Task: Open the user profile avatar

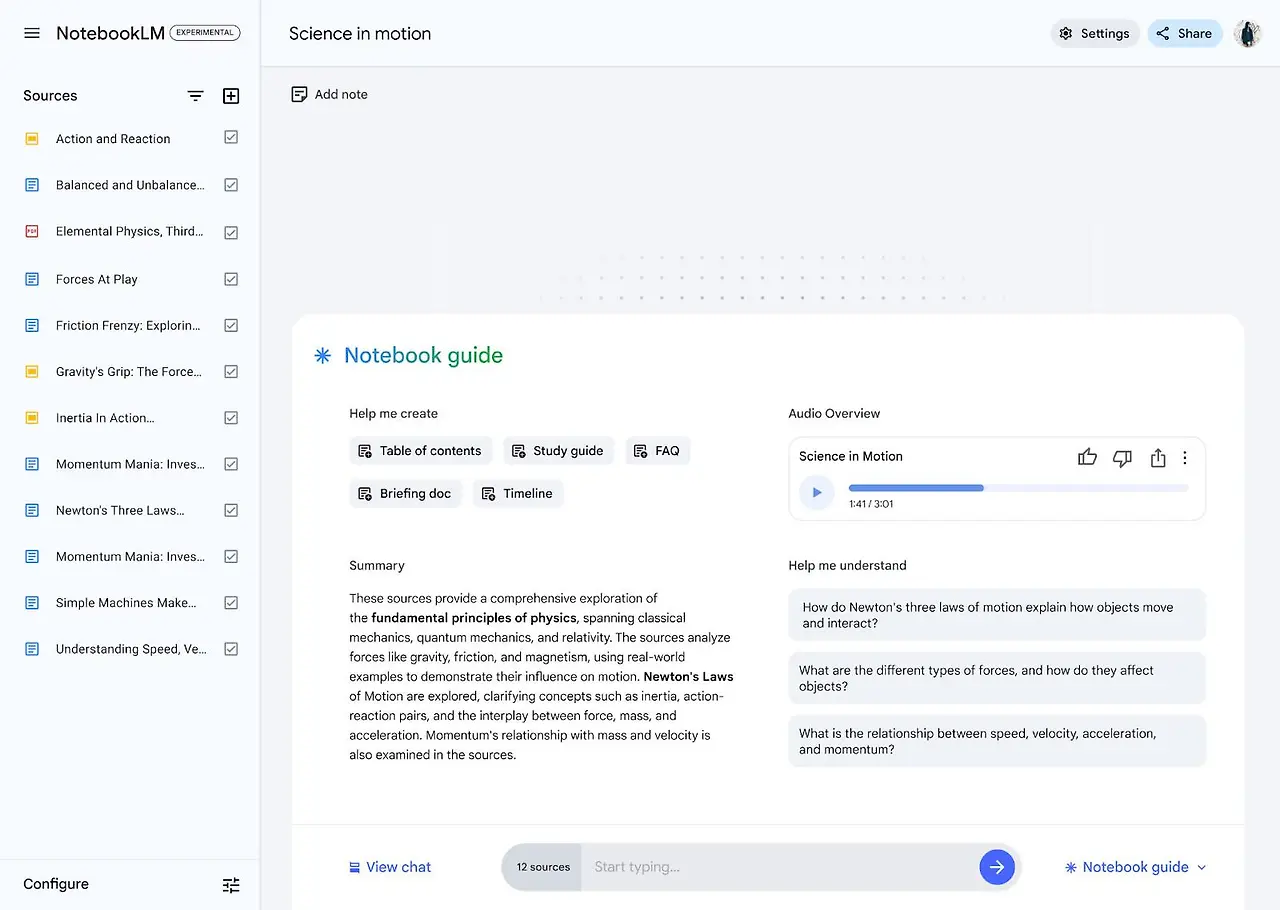Action: (1247, 33)
